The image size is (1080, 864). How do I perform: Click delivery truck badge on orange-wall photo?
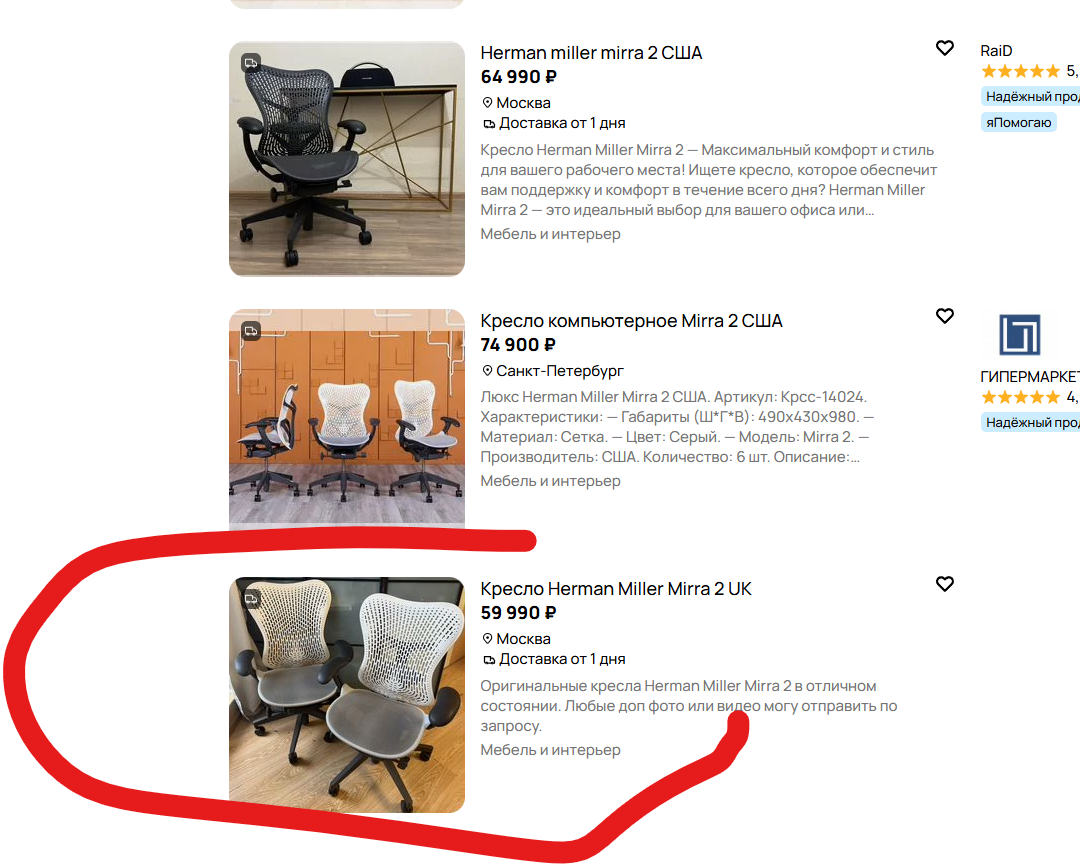(251, 331)
